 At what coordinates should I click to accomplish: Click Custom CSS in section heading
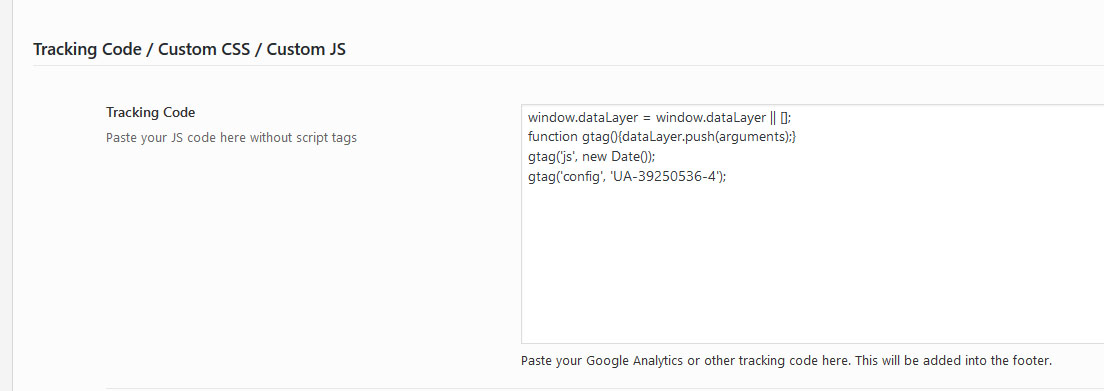click(204, 49)
